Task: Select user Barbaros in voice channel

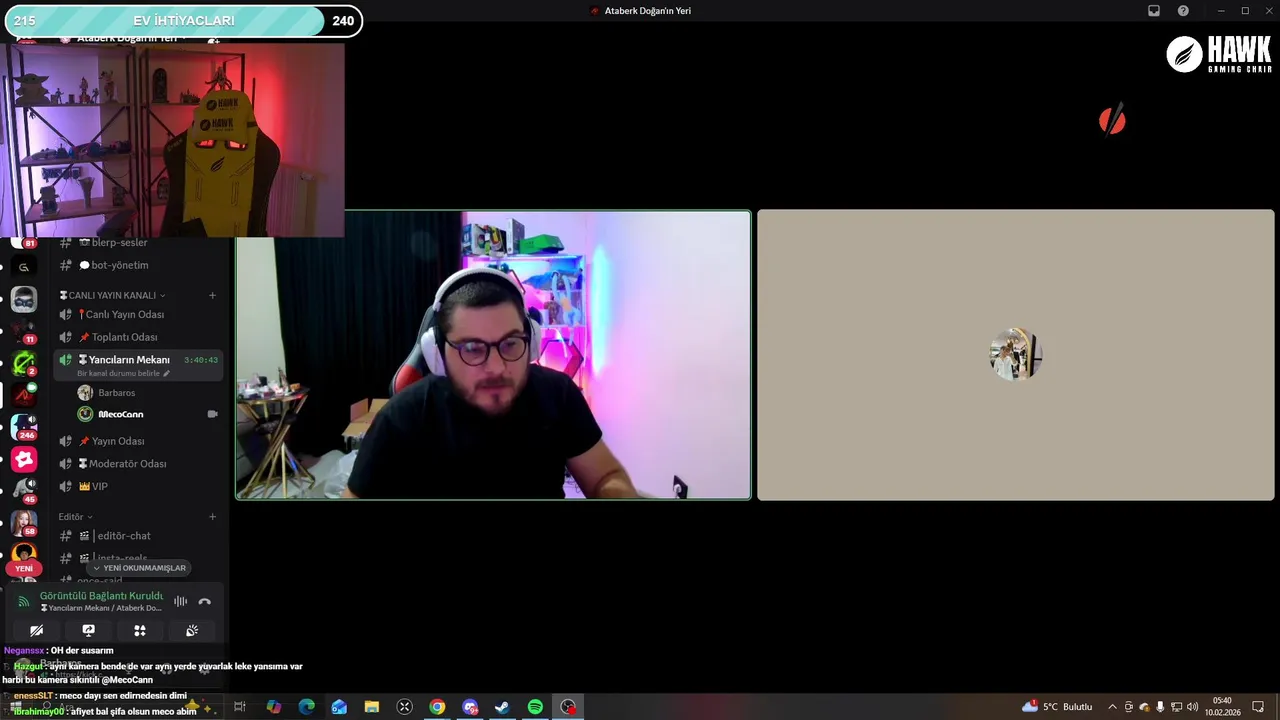Action: pos(116,393)
